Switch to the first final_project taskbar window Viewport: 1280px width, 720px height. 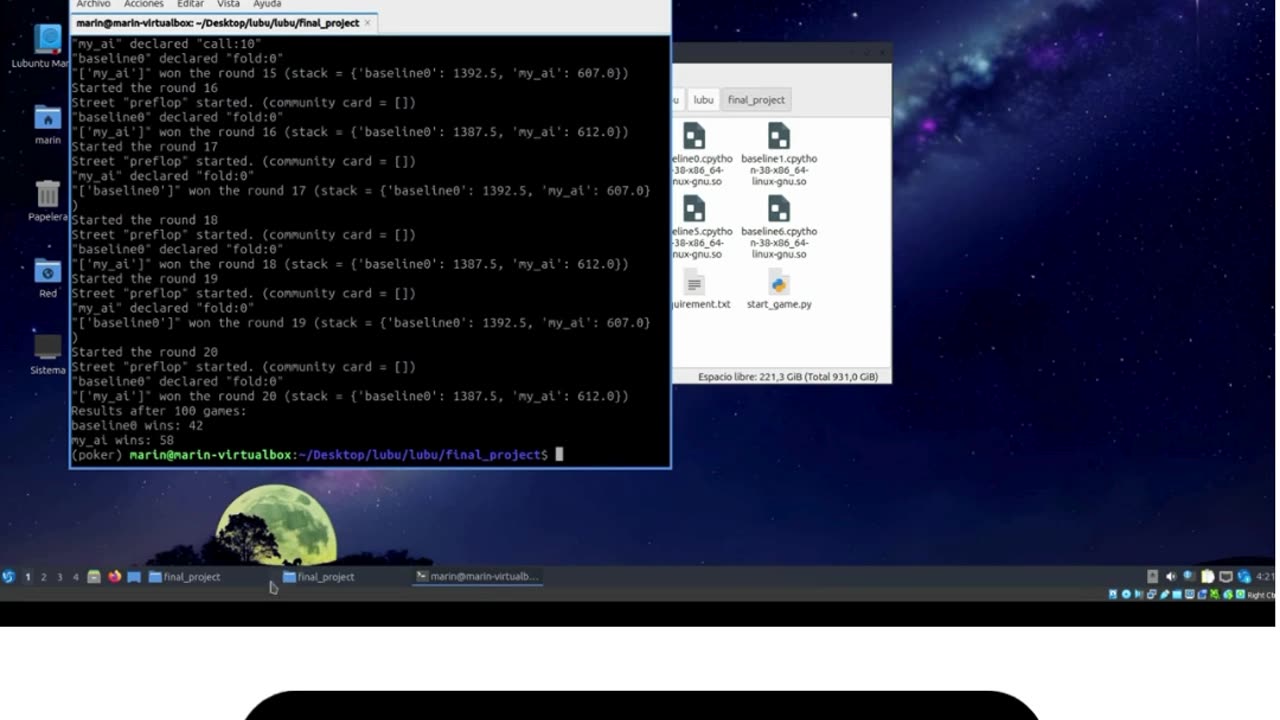(185, 577)
